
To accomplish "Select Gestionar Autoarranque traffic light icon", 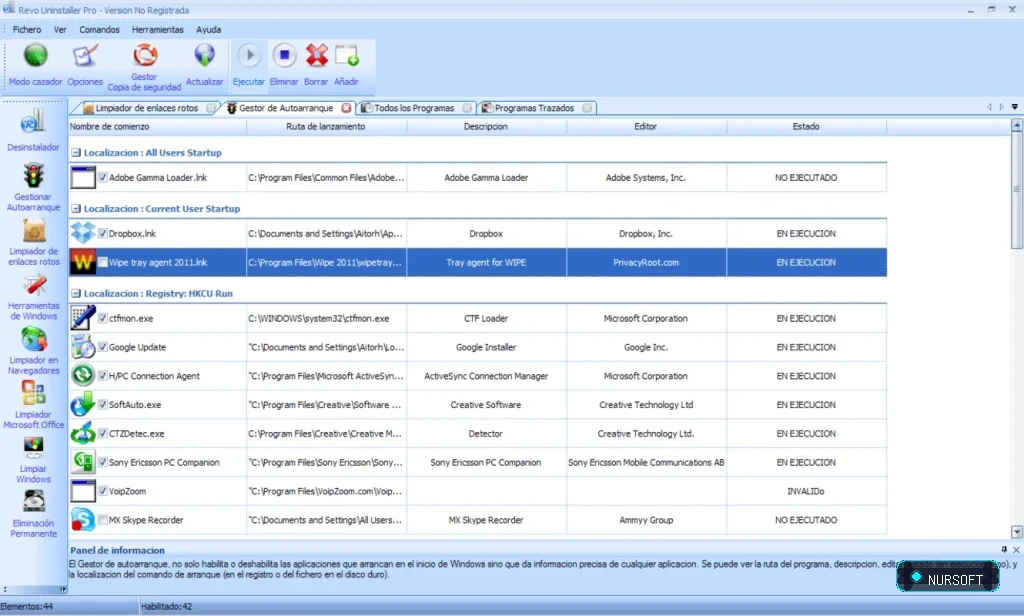I will coord(33,175).
